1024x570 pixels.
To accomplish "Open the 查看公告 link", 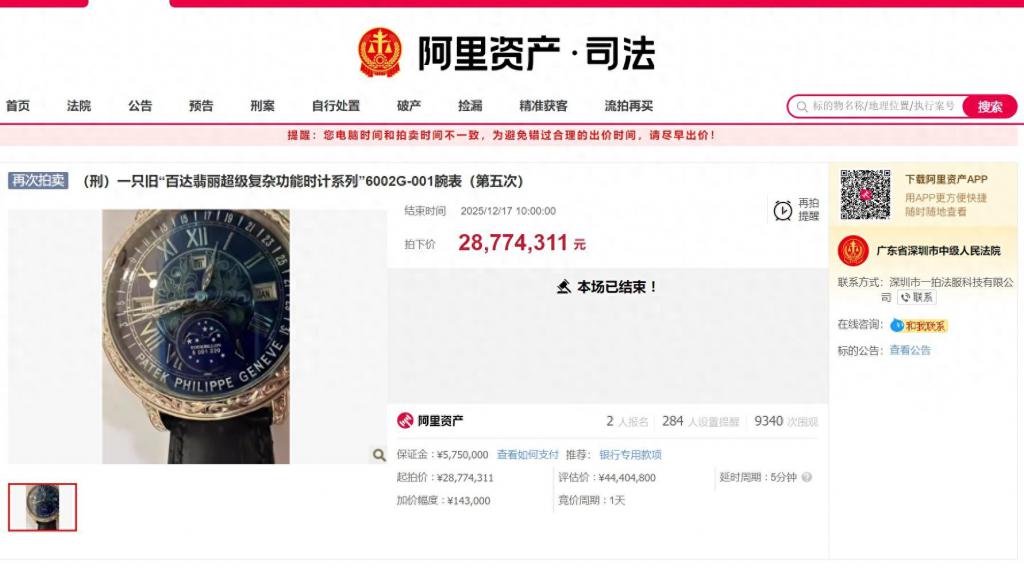I will tap(910, 351).
